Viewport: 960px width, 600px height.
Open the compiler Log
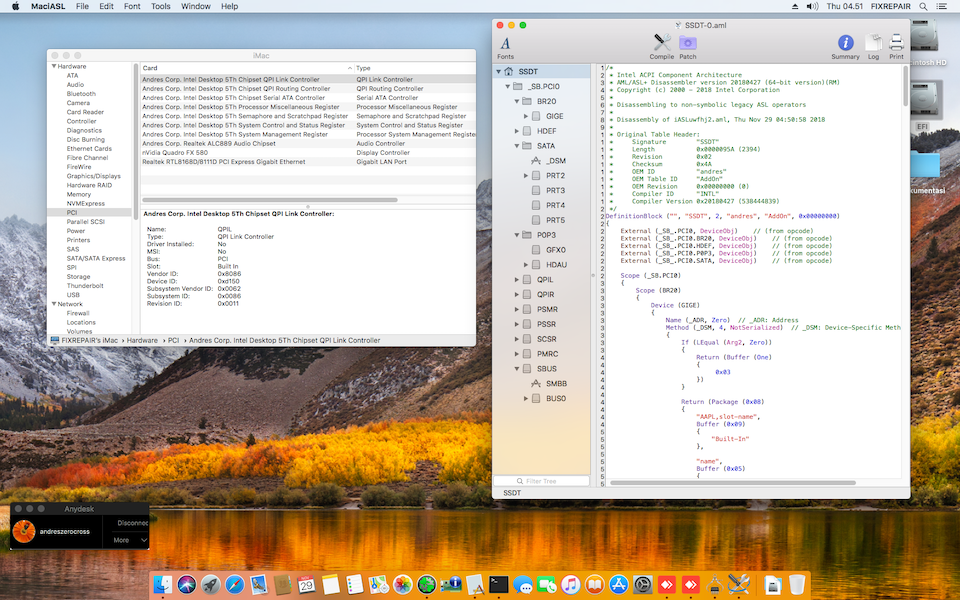(x=873, y=45)
